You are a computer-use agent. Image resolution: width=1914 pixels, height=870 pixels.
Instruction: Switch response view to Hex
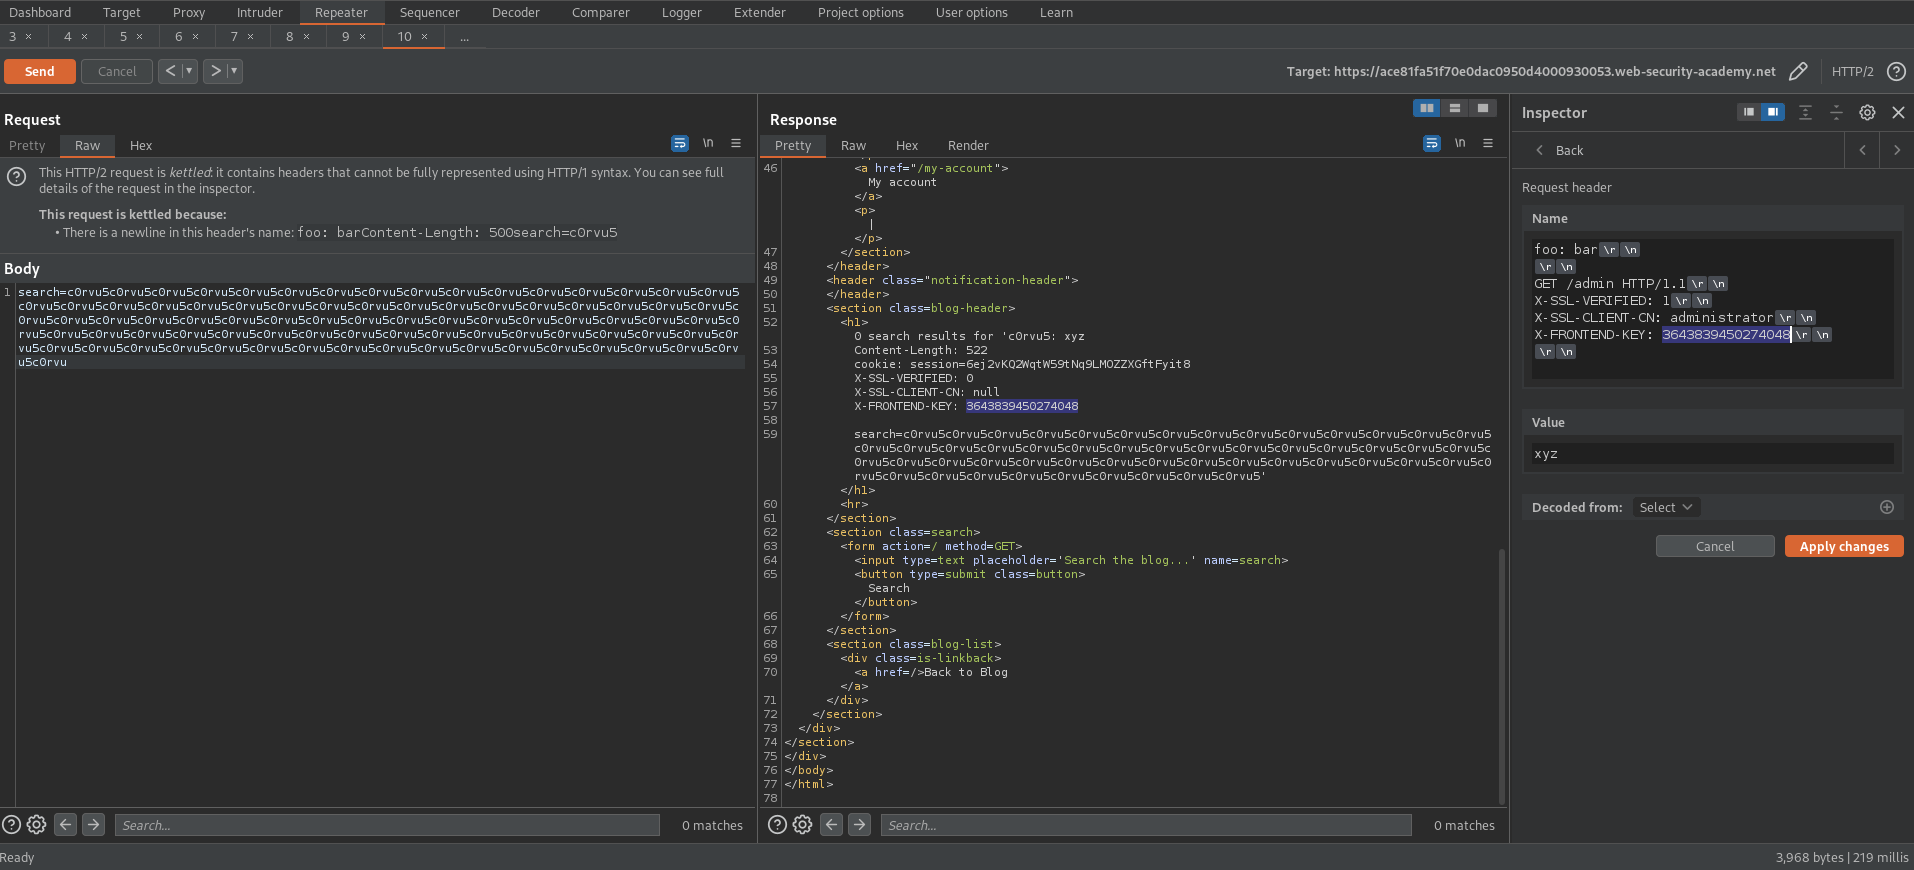point(907,145)
